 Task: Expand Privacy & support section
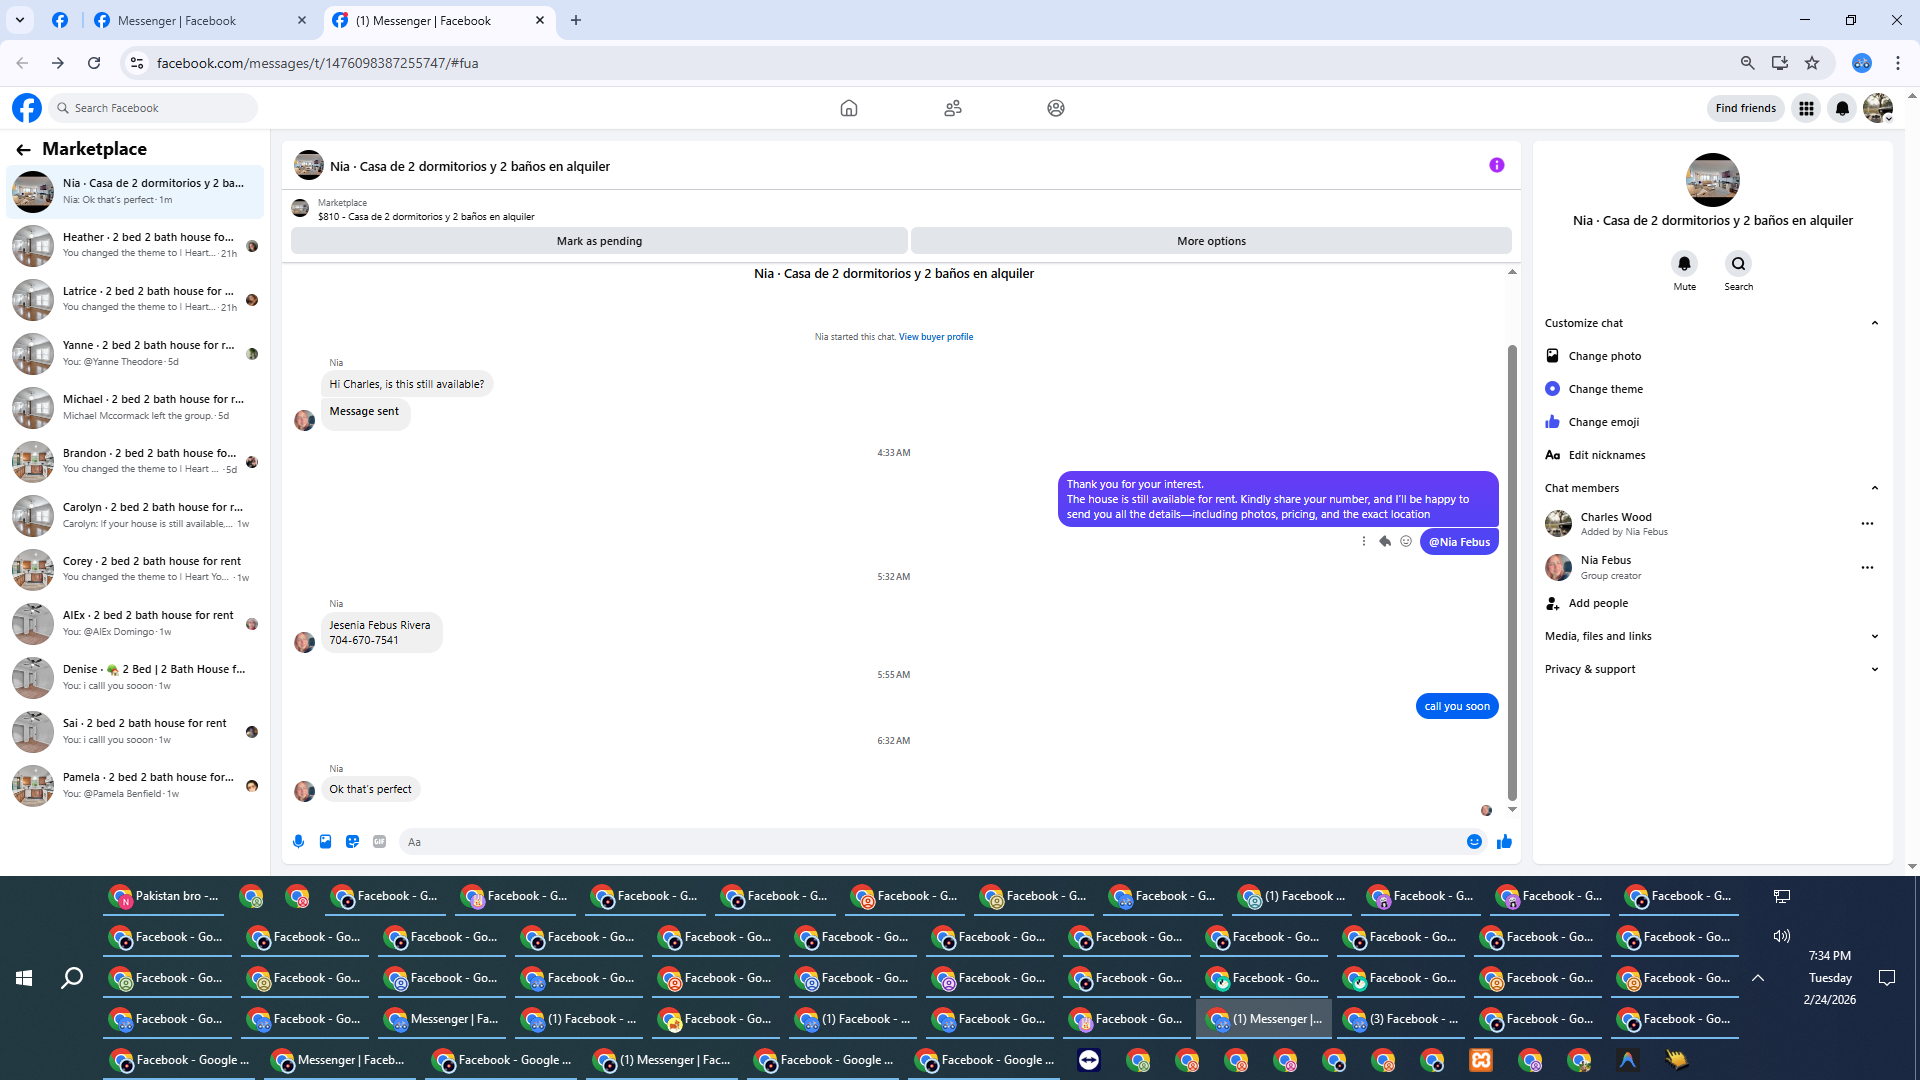1874,669
